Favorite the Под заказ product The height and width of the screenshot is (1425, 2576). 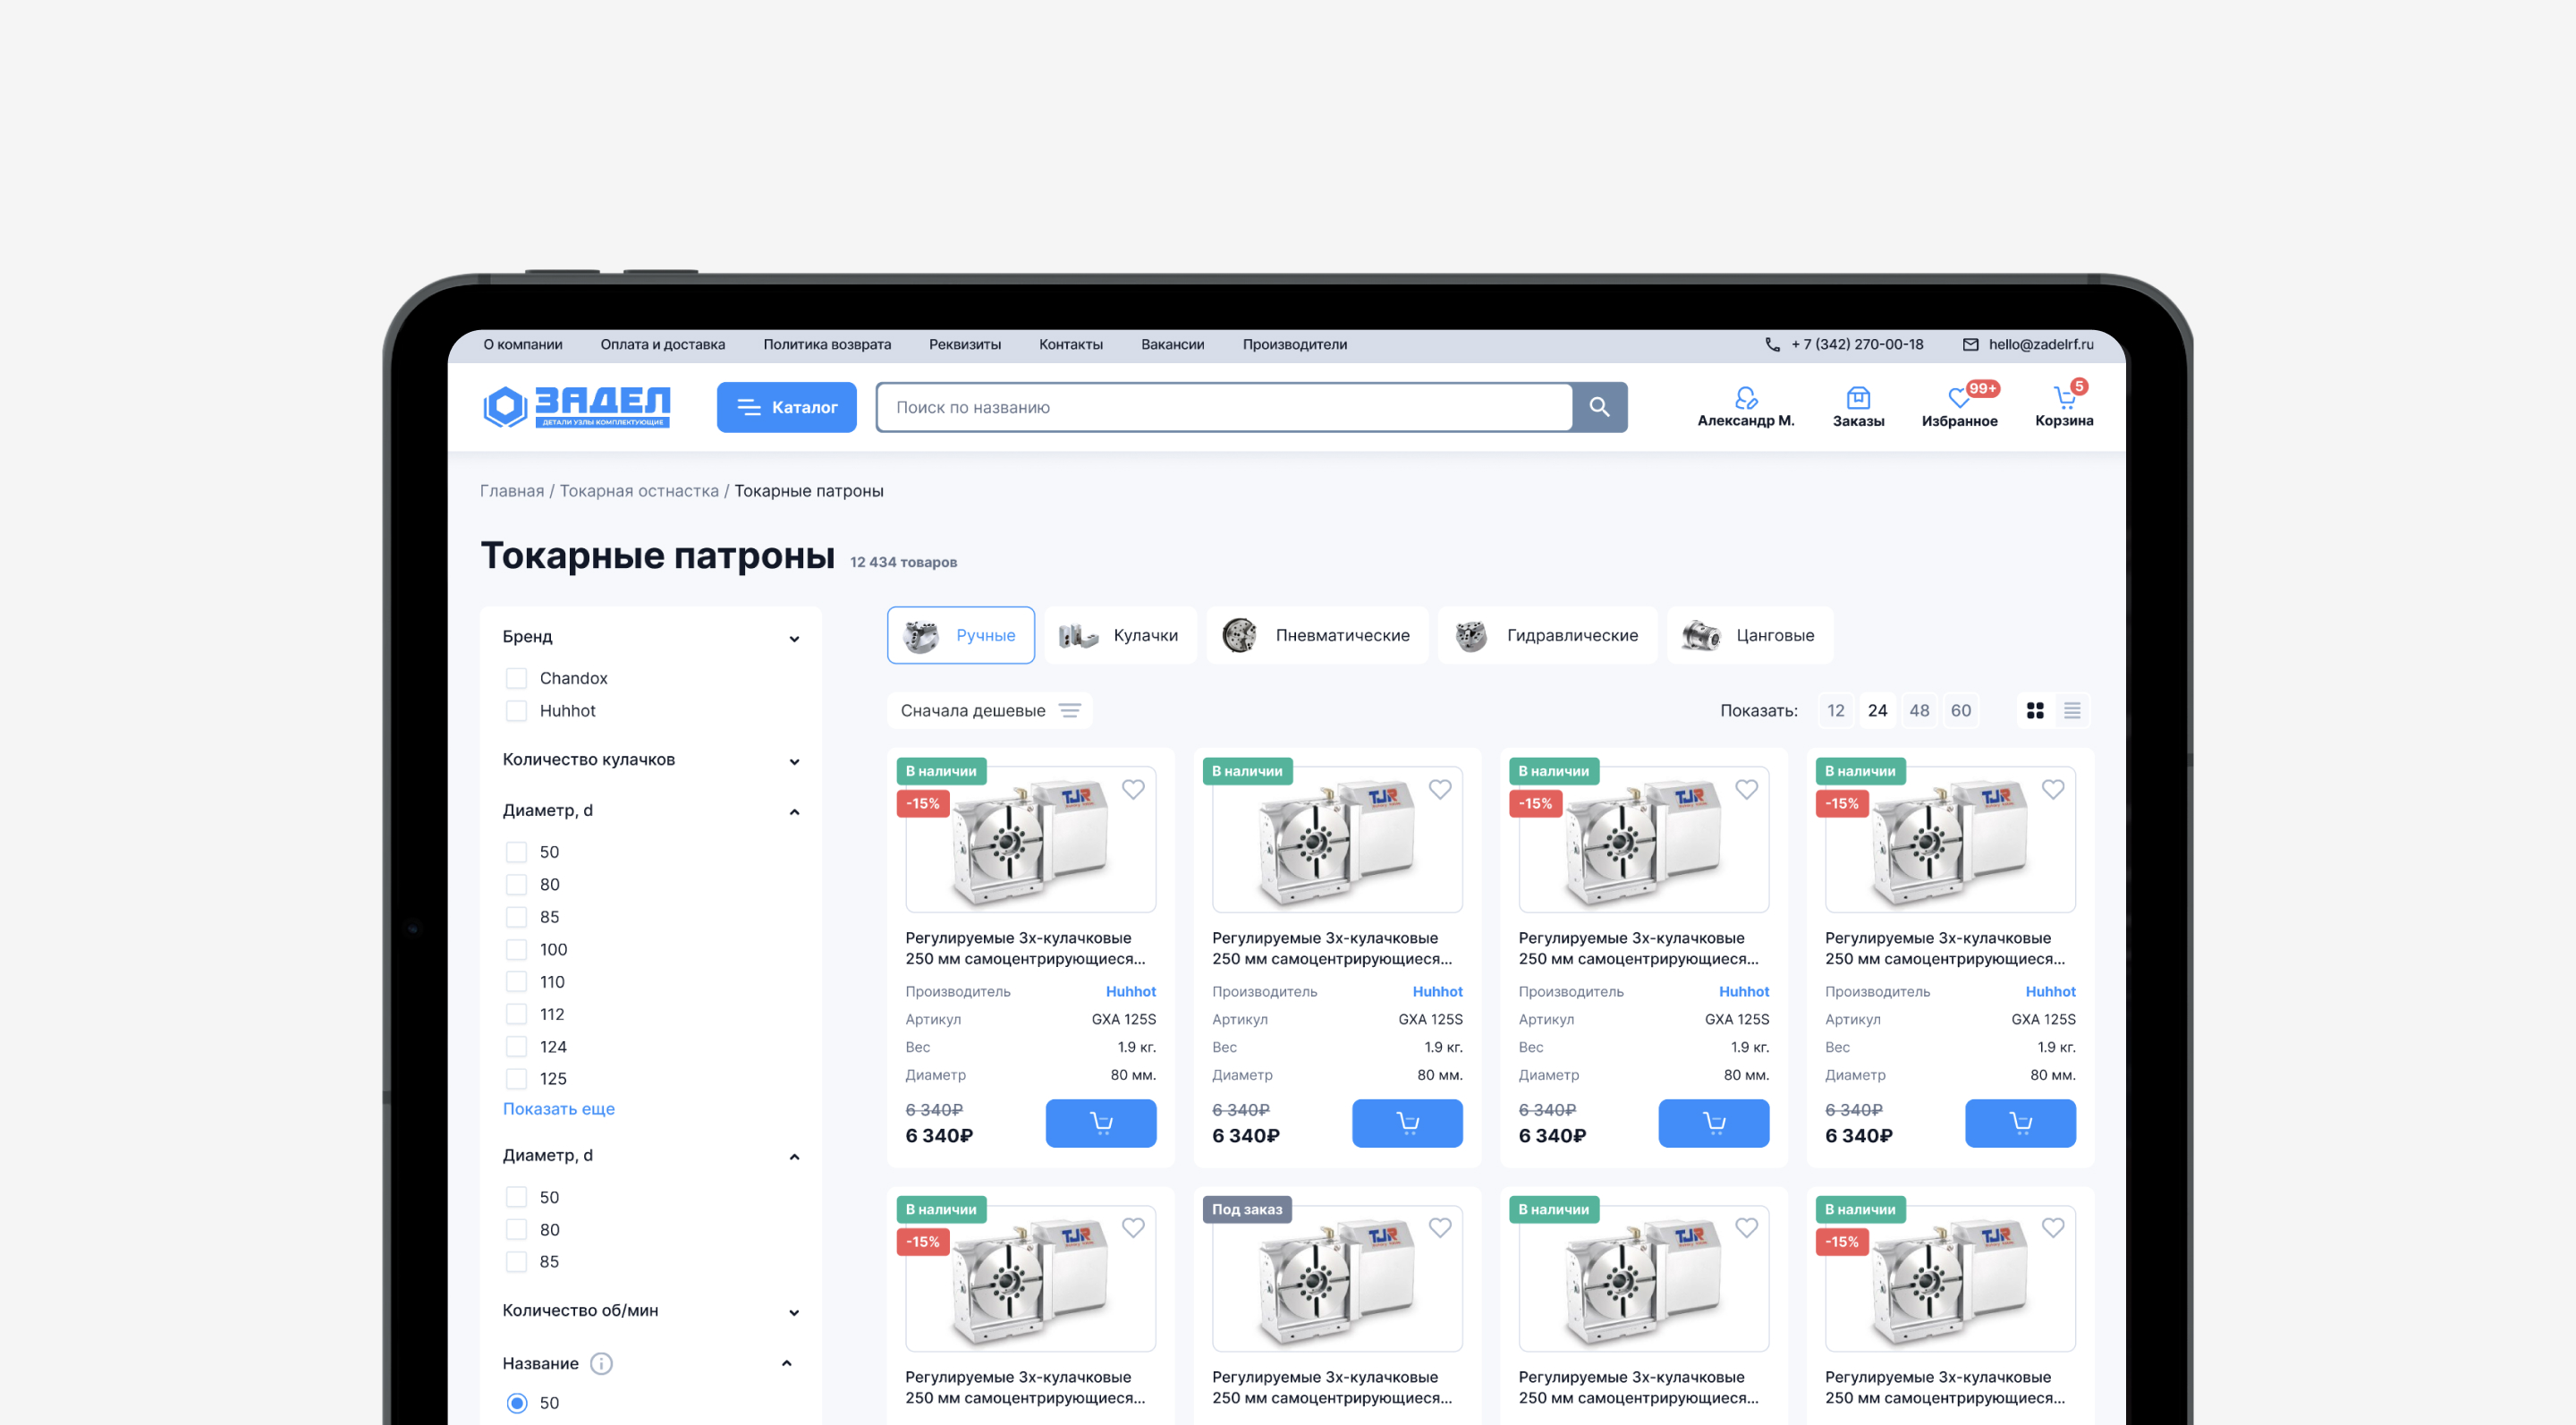tap(1440, 1227)
